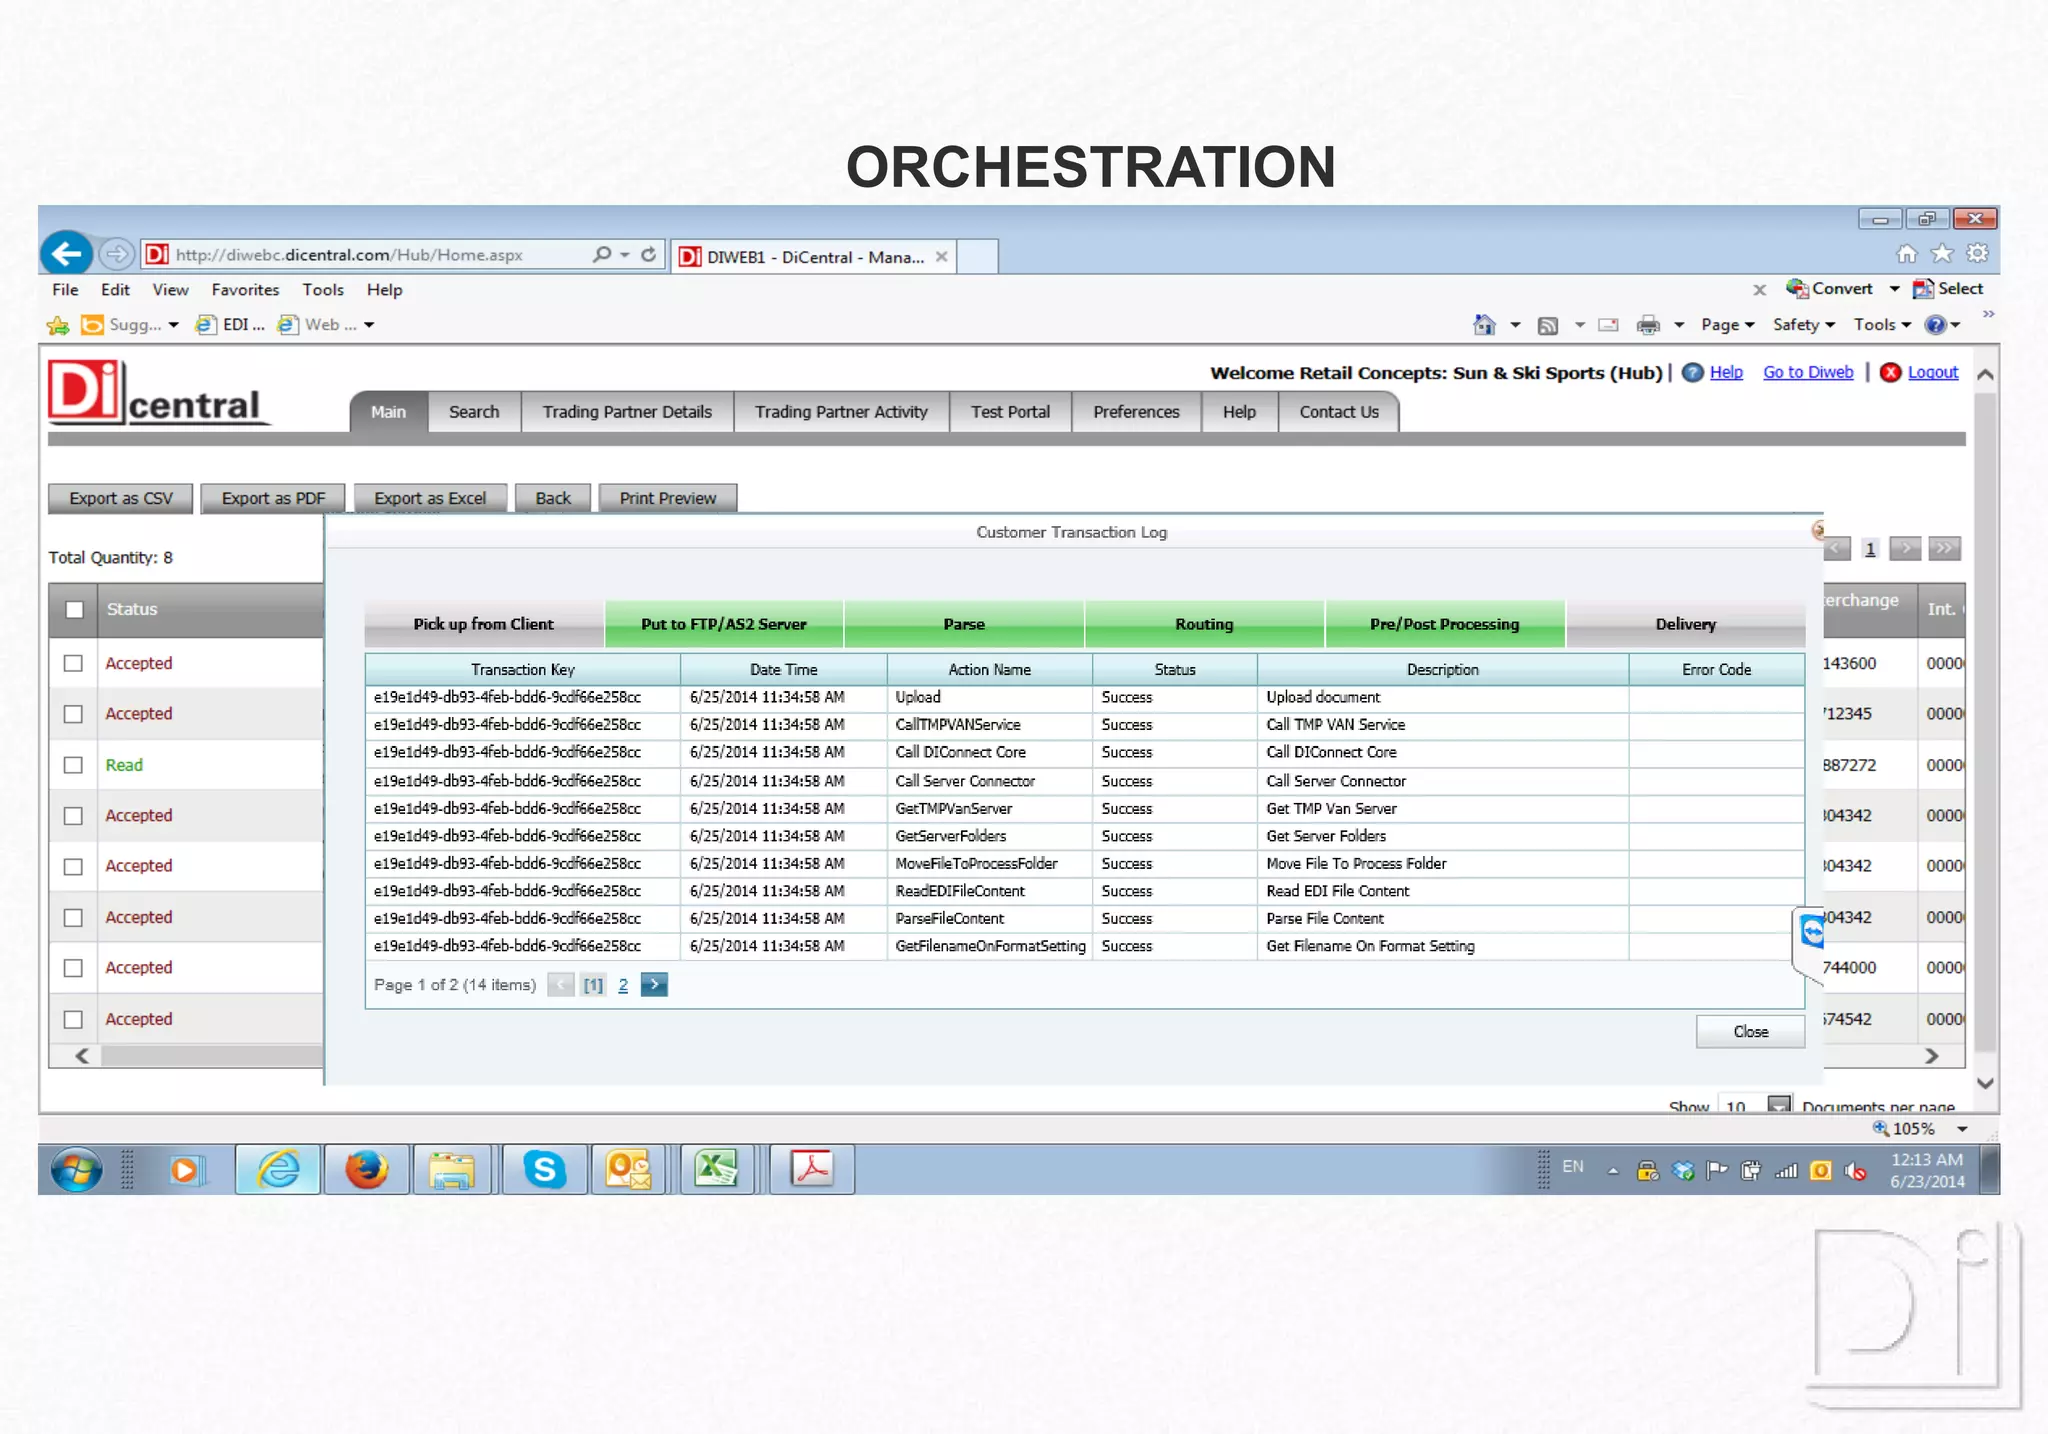Open the Favorites menu
Screen dimensions: 2048x1434
(x=245, y=290)
